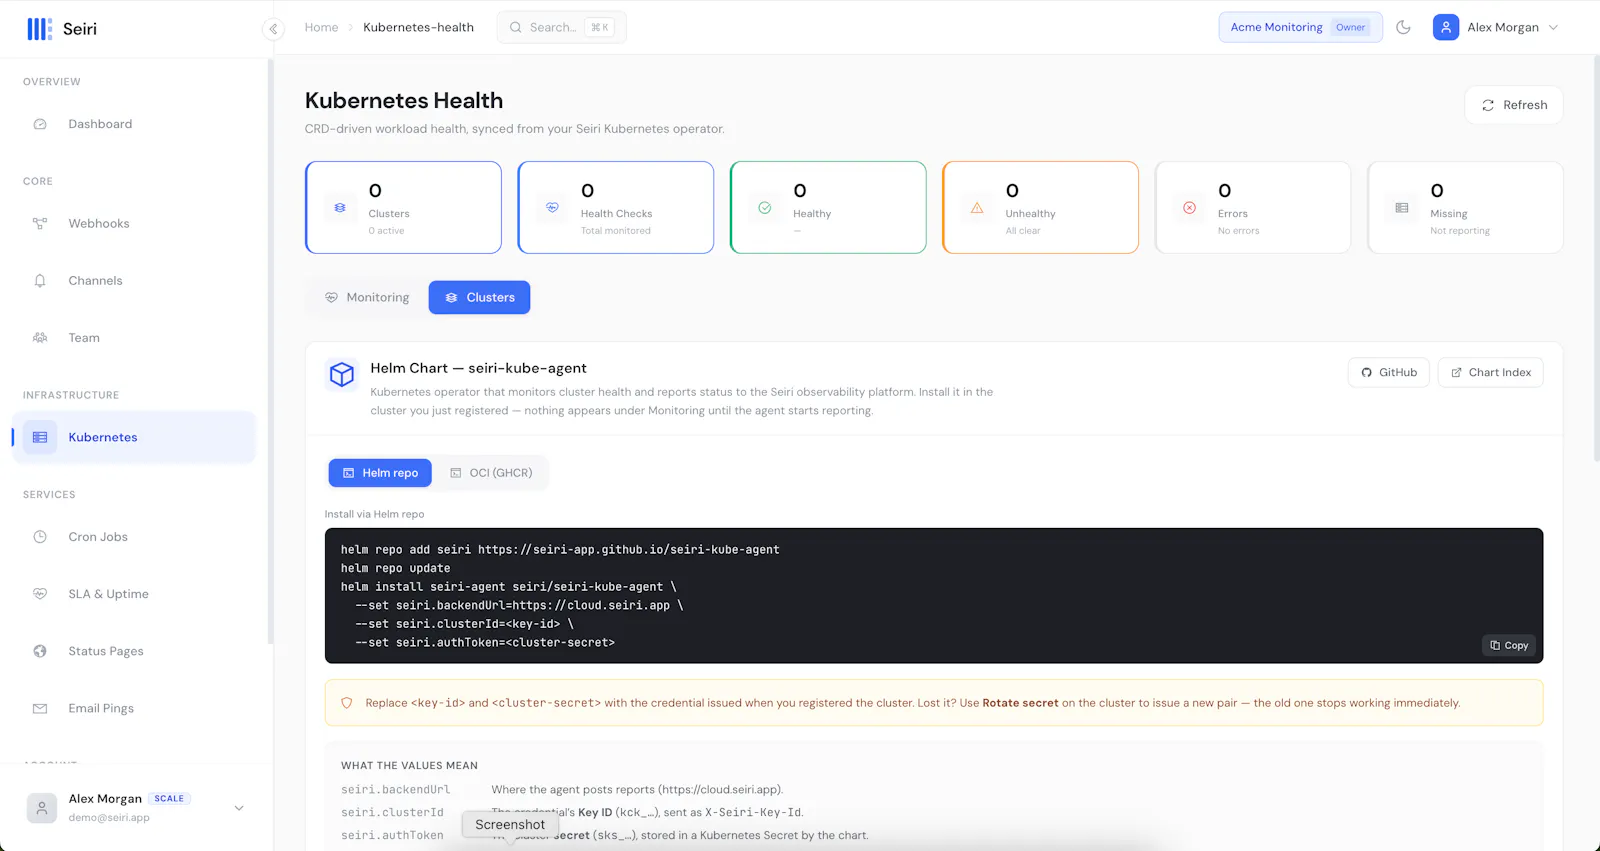Click the main page scrollbar
This screenshot has width=1600, height=851.
tap(1596, 258)
